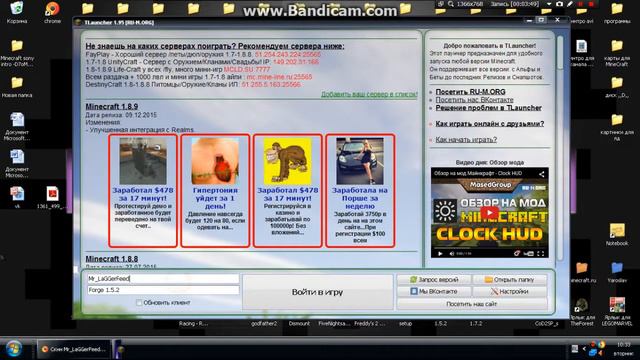640x360 pixels.
Task: Click the share icon on the video
Action: pos(542,174)
